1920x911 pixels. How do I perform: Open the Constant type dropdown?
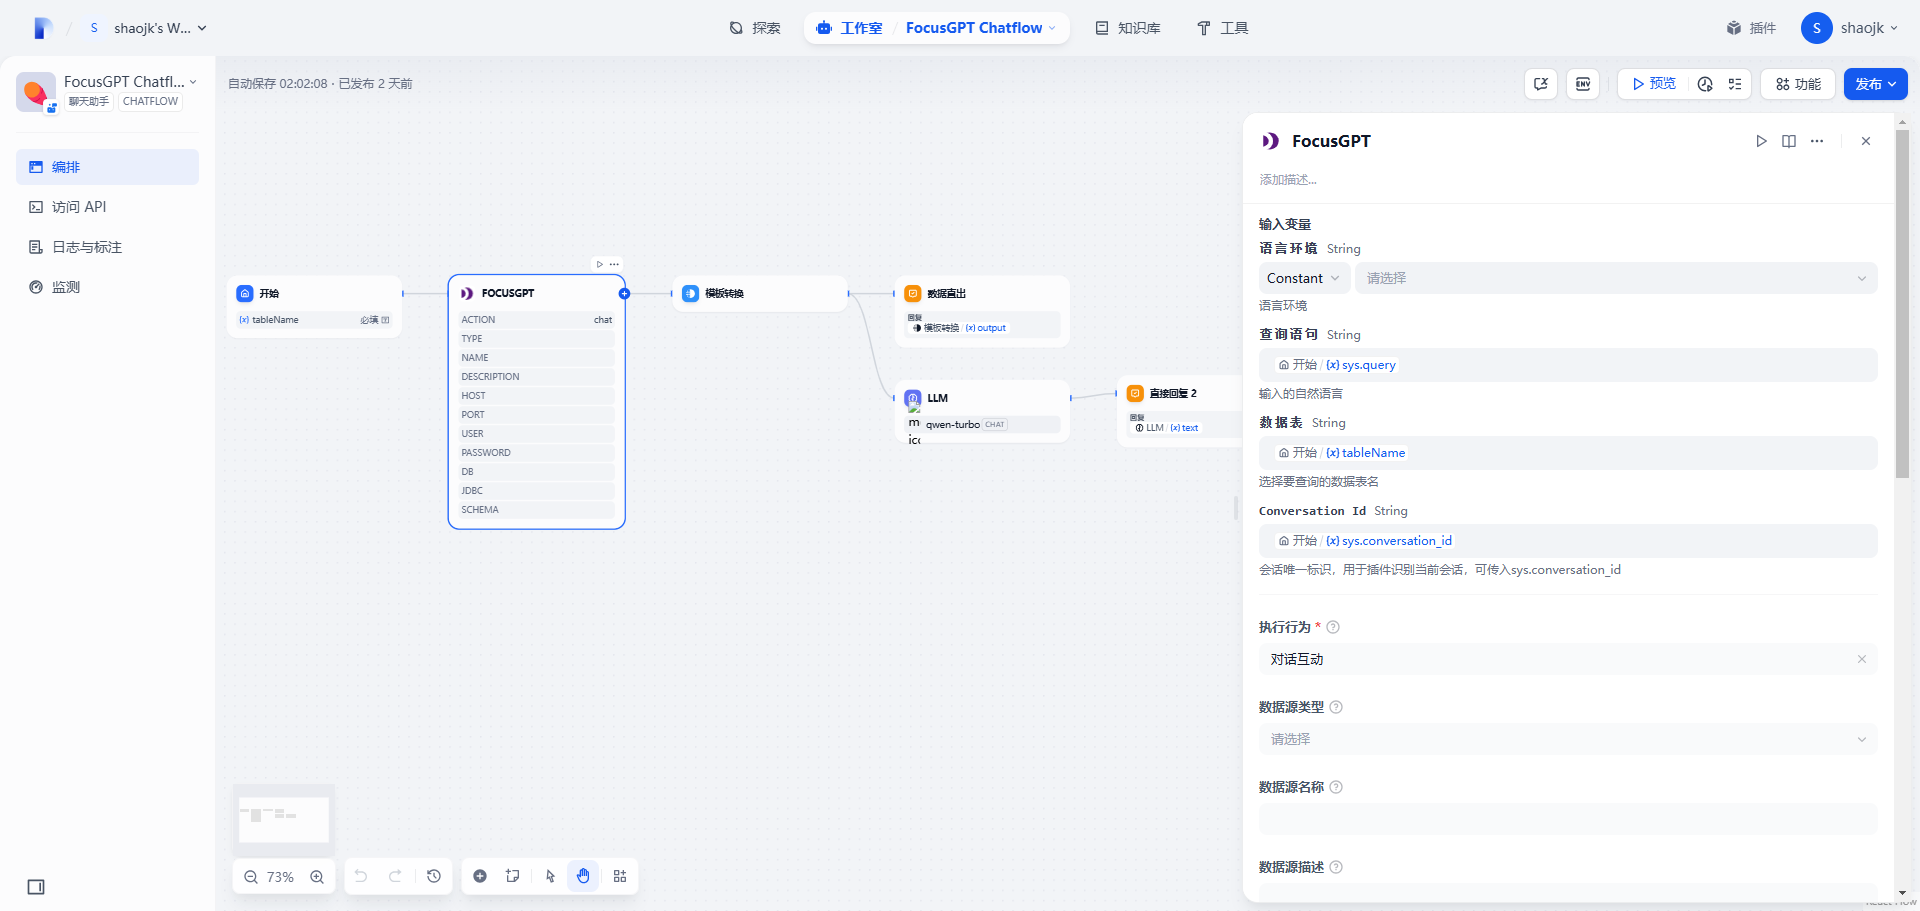point(1304,278)
